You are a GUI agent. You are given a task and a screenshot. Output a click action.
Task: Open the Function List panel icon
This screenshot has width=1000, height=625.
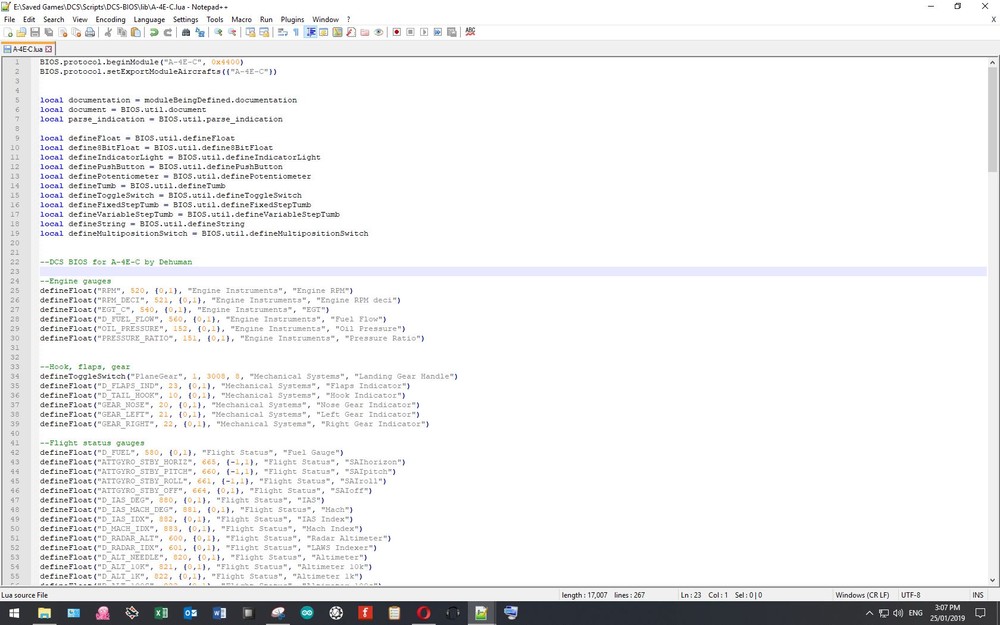[x=351, y=32]
